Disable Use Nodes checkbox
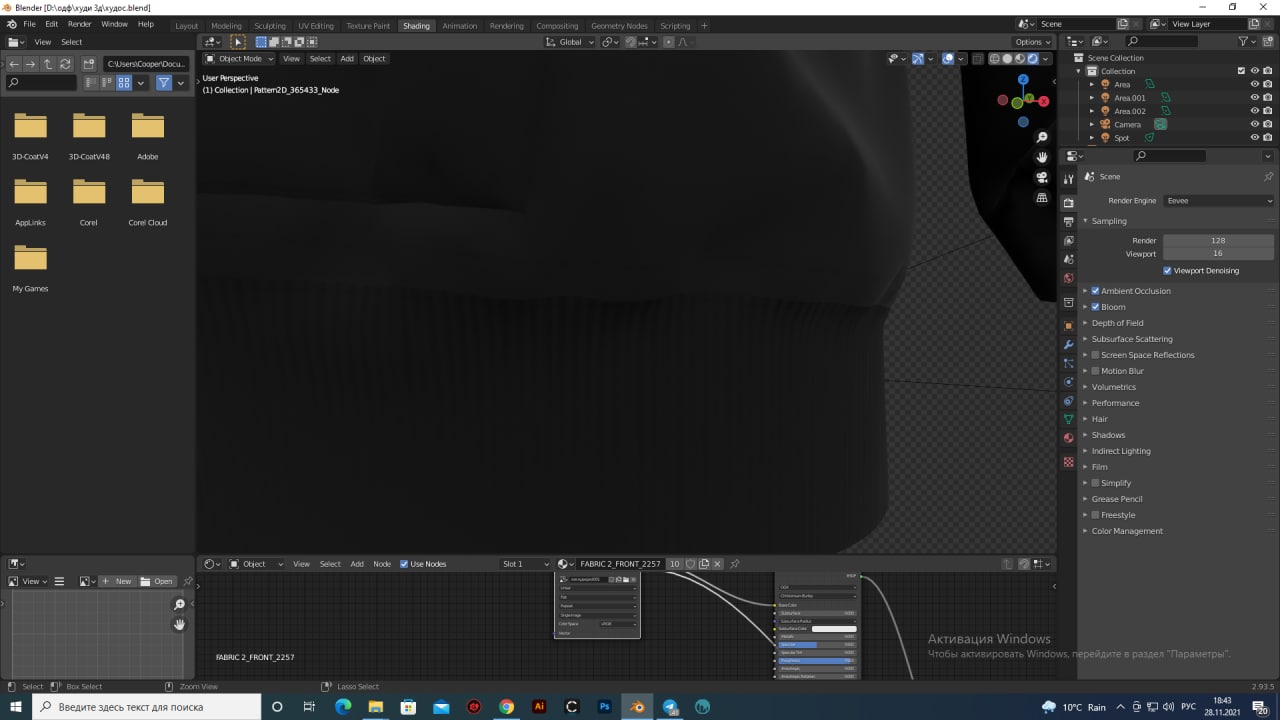Screen dimensions: 1280x720 tap(404, 564)
